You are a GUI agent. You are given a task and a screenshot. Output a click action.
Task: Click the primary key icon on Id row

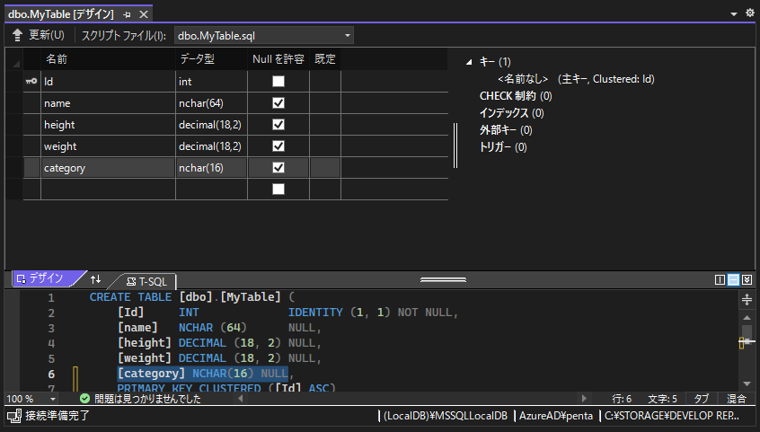31,81
